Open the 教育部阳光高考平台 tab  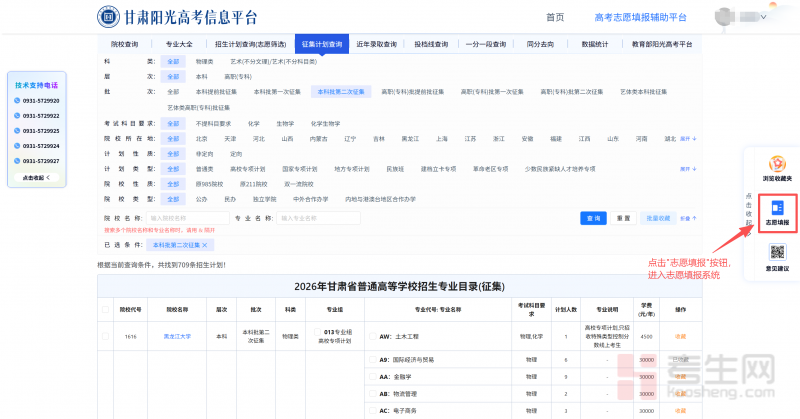[x=662, y=44]
